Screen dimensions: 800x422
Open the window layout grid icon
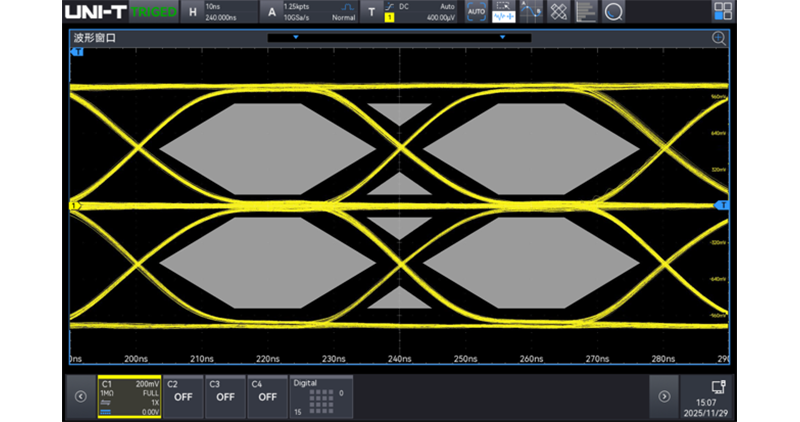click(x=722, y=12)
